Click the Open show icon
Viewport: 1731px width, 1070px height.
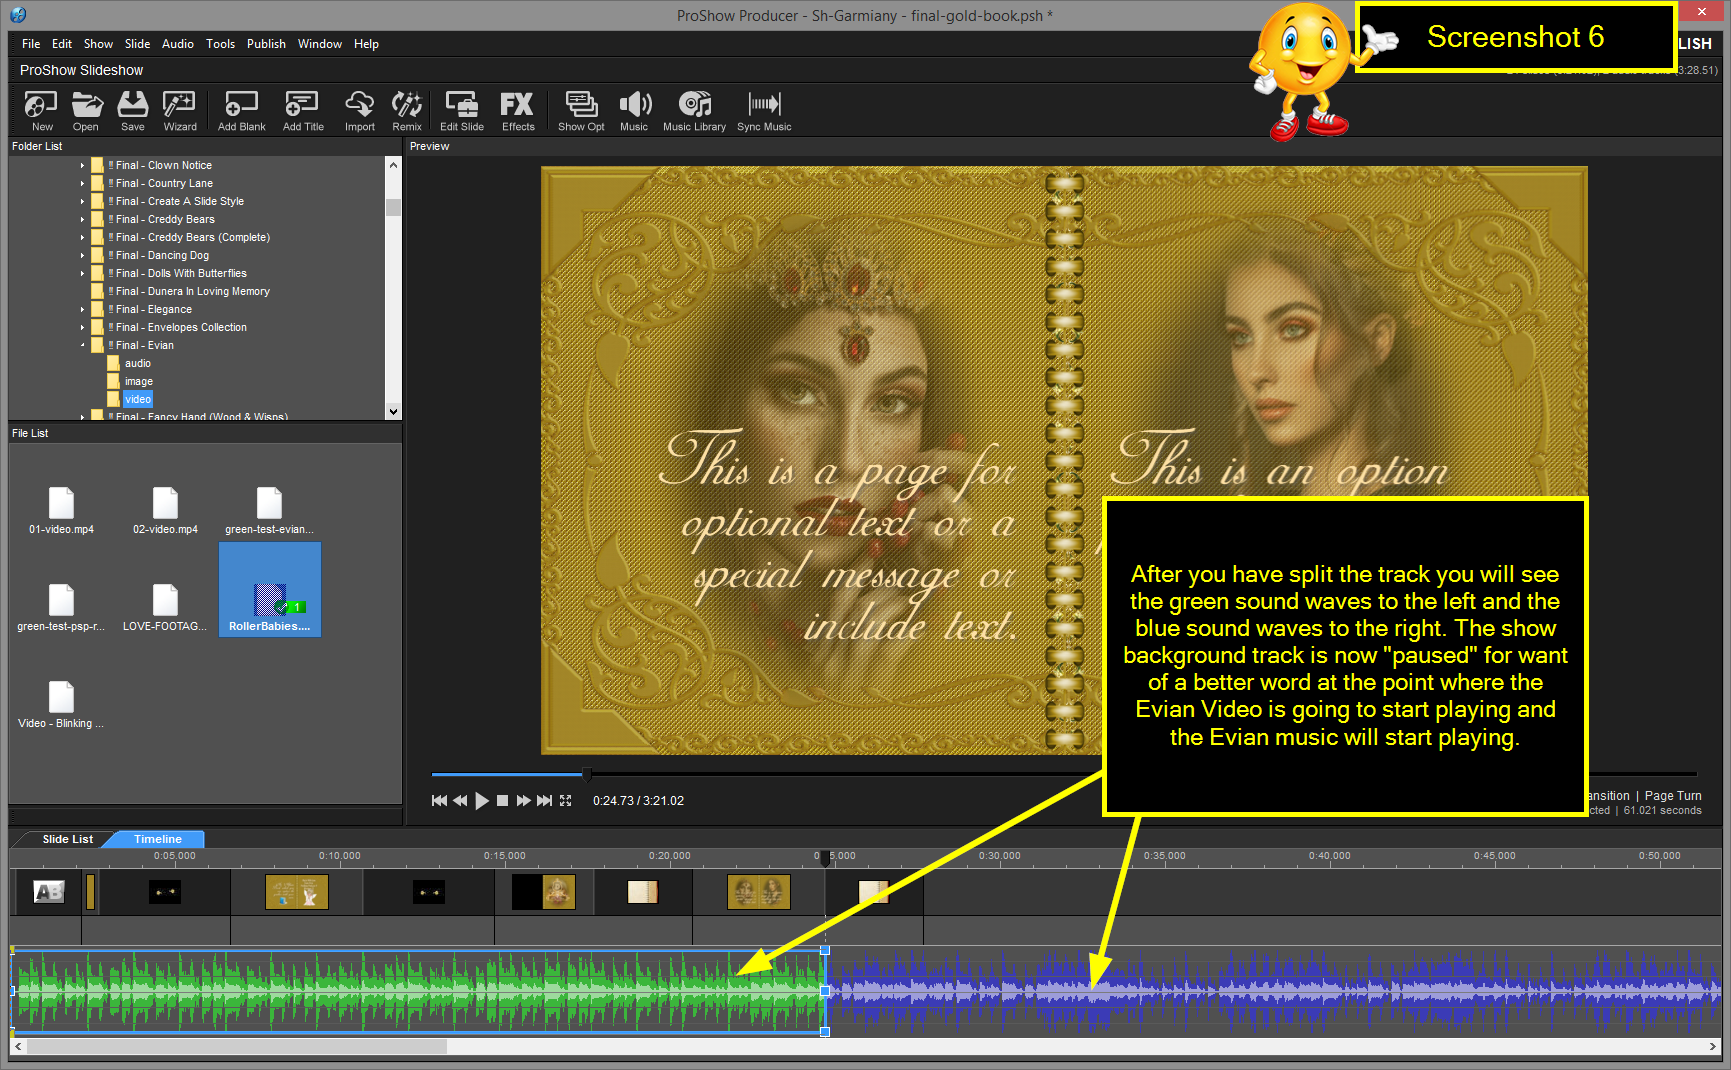pos(86,110)
